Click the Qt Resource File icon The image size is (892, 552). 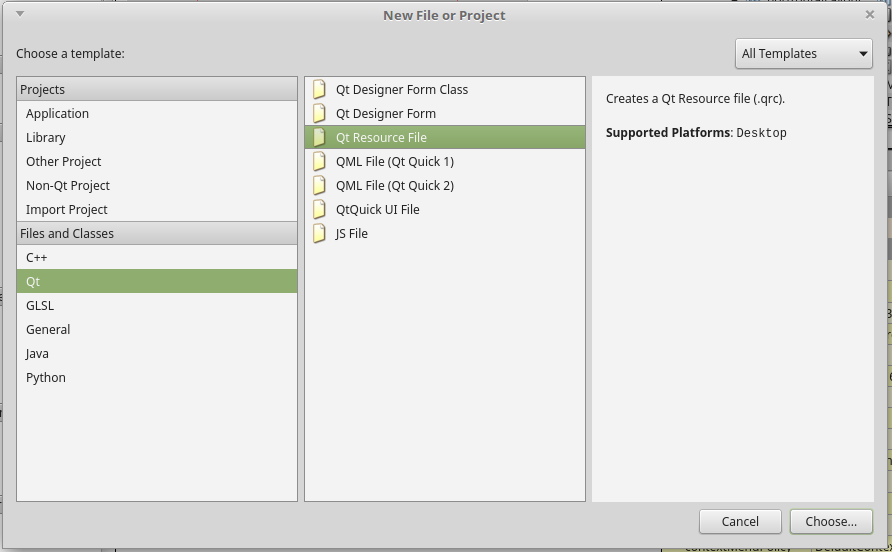319,137
